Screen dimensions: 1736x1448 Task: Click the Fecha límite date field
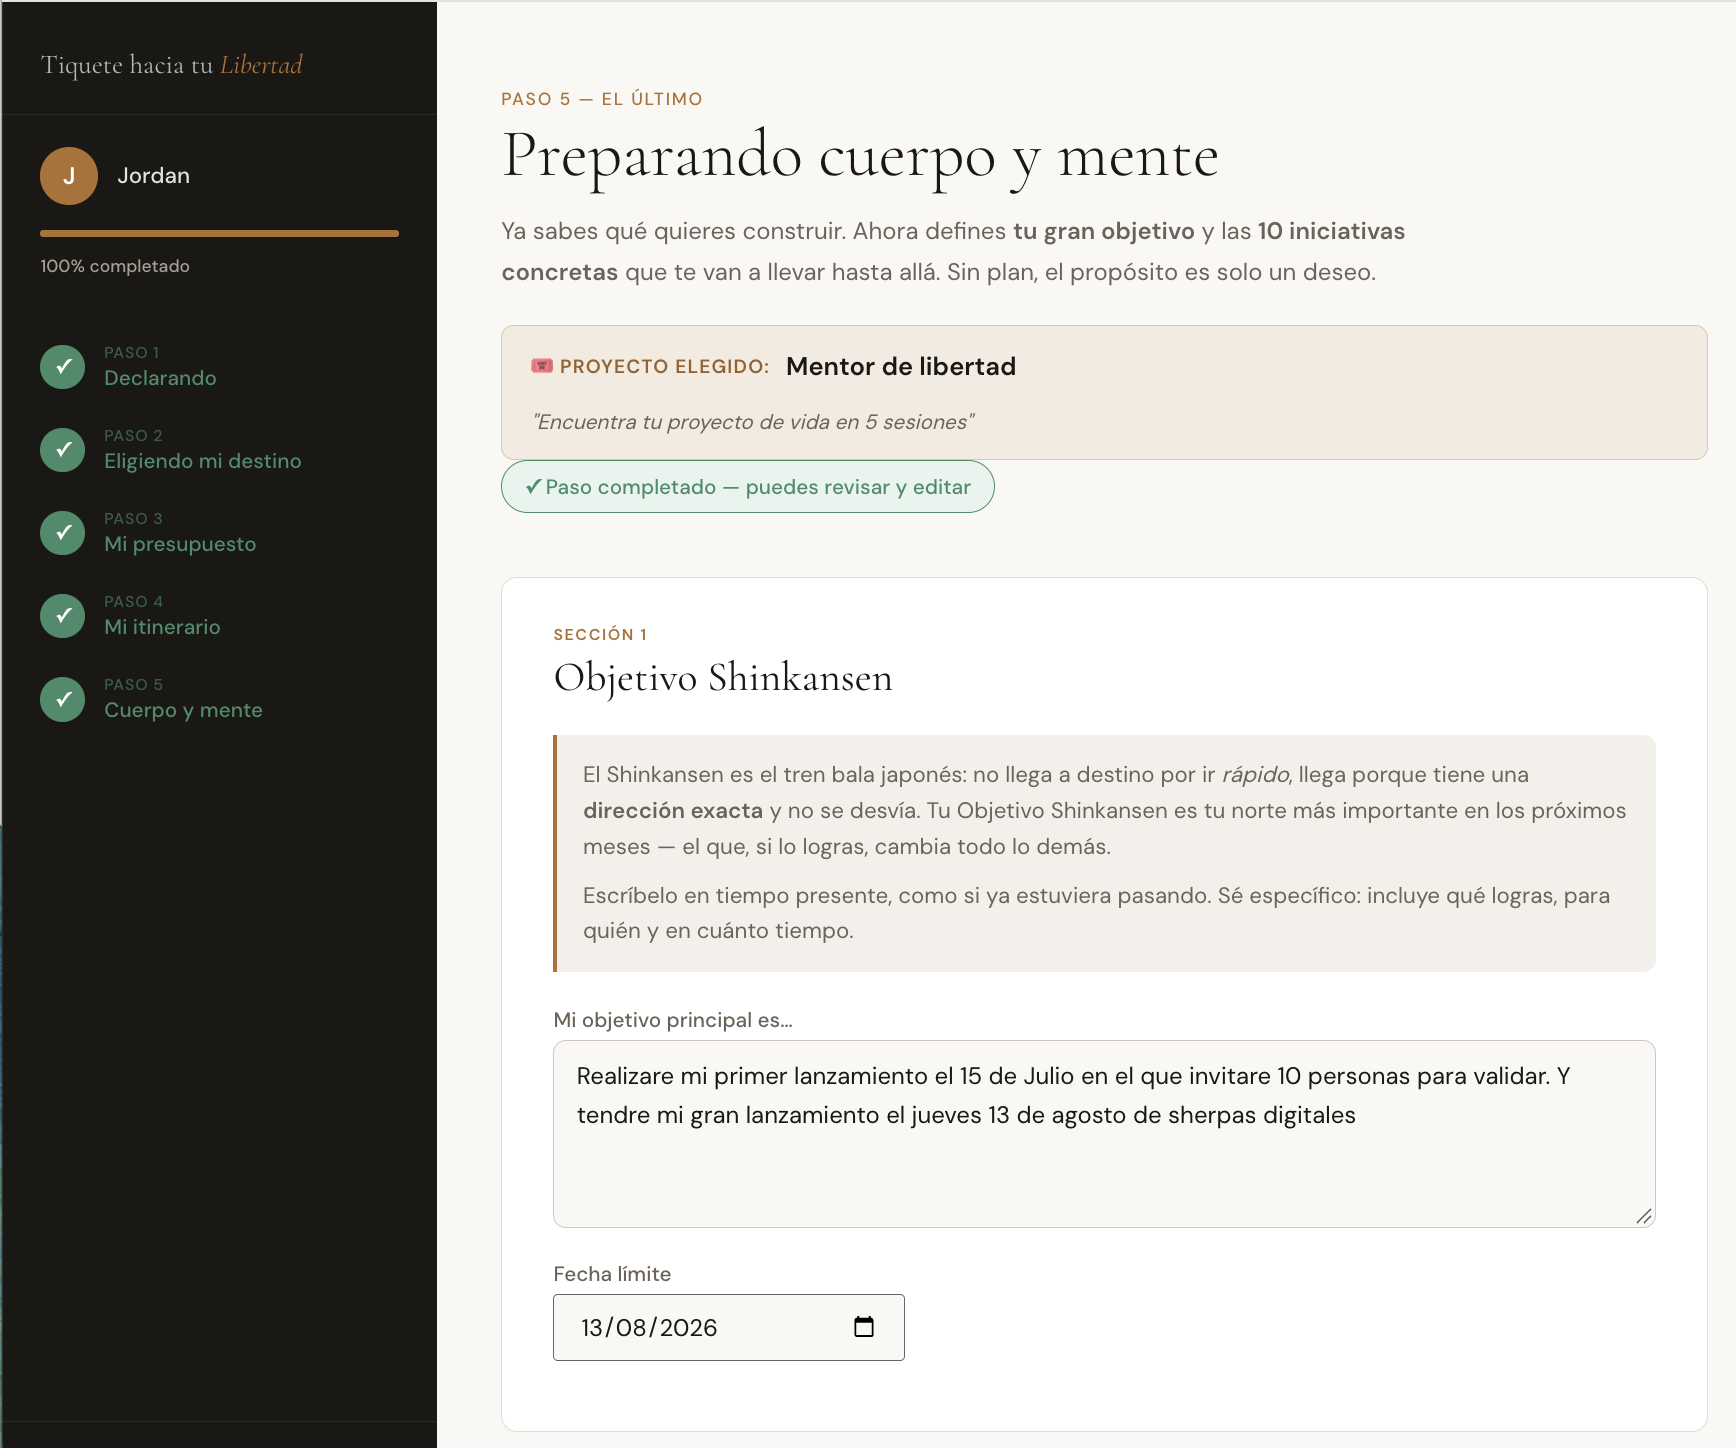(729, 1327)
